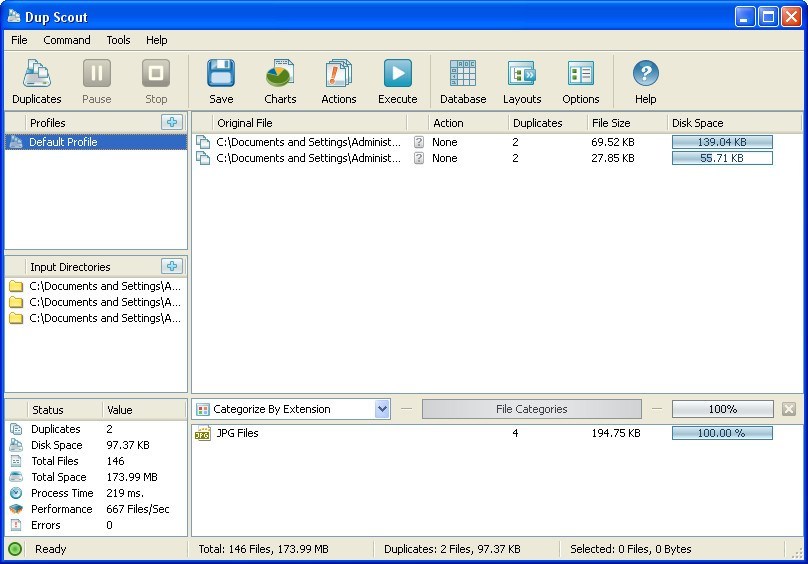Viewport: 808px width, 564px height.
Task: Add an input directory with plus button
Action: [172, 266]
